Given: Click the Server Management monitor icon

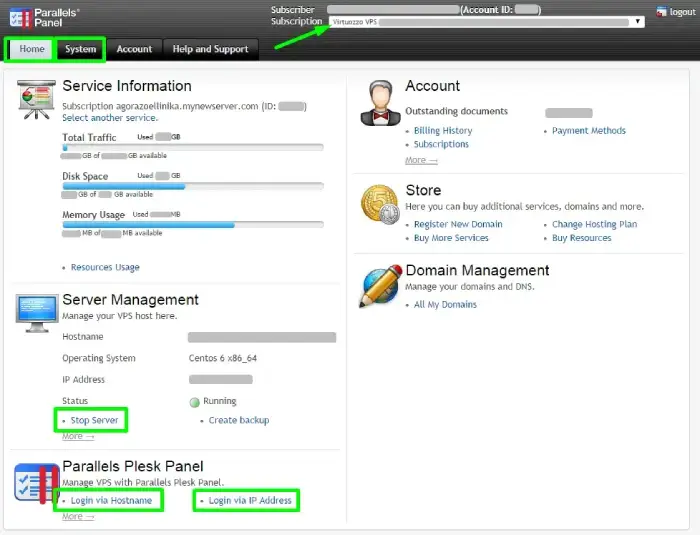Looking at the screenshot, I should click(37, 313).
